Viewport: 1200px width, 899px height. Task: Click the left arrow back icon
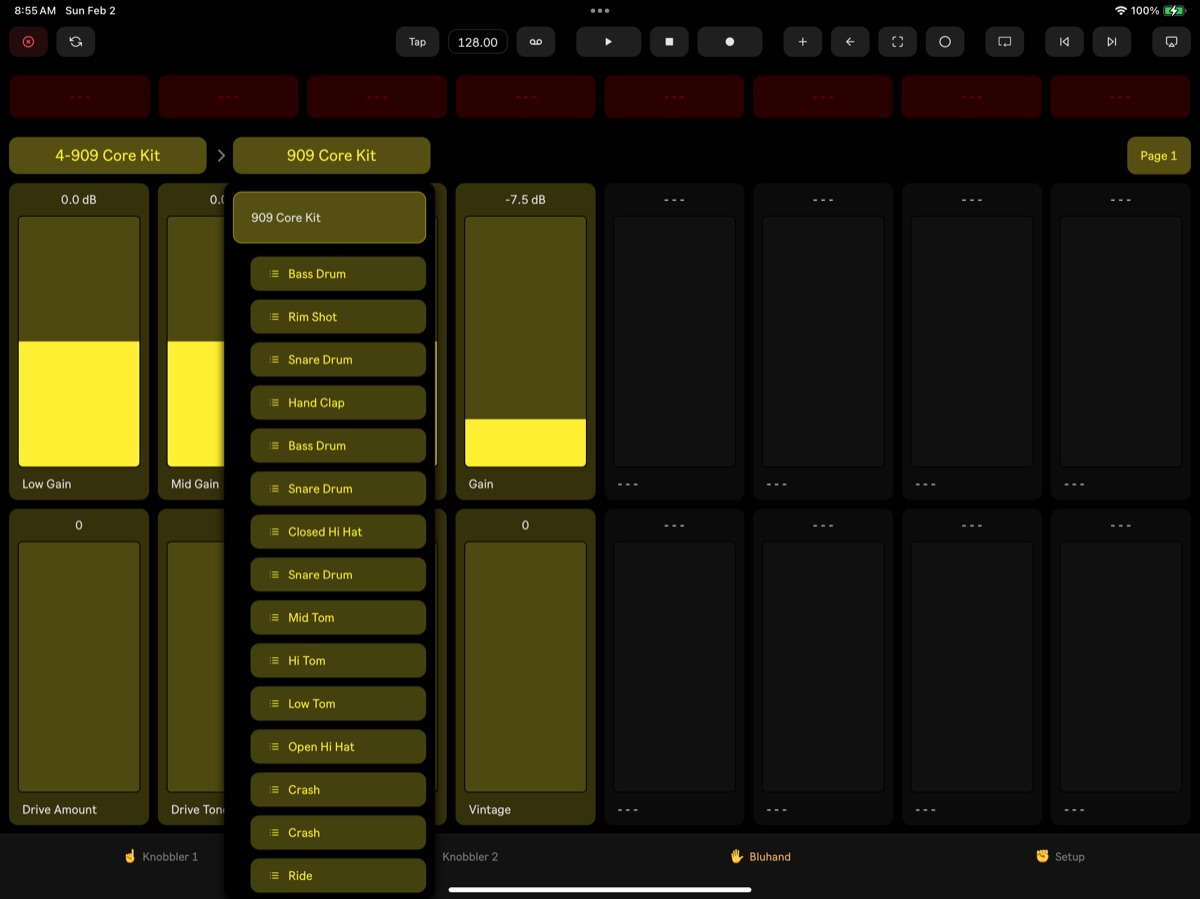(850, 42)
